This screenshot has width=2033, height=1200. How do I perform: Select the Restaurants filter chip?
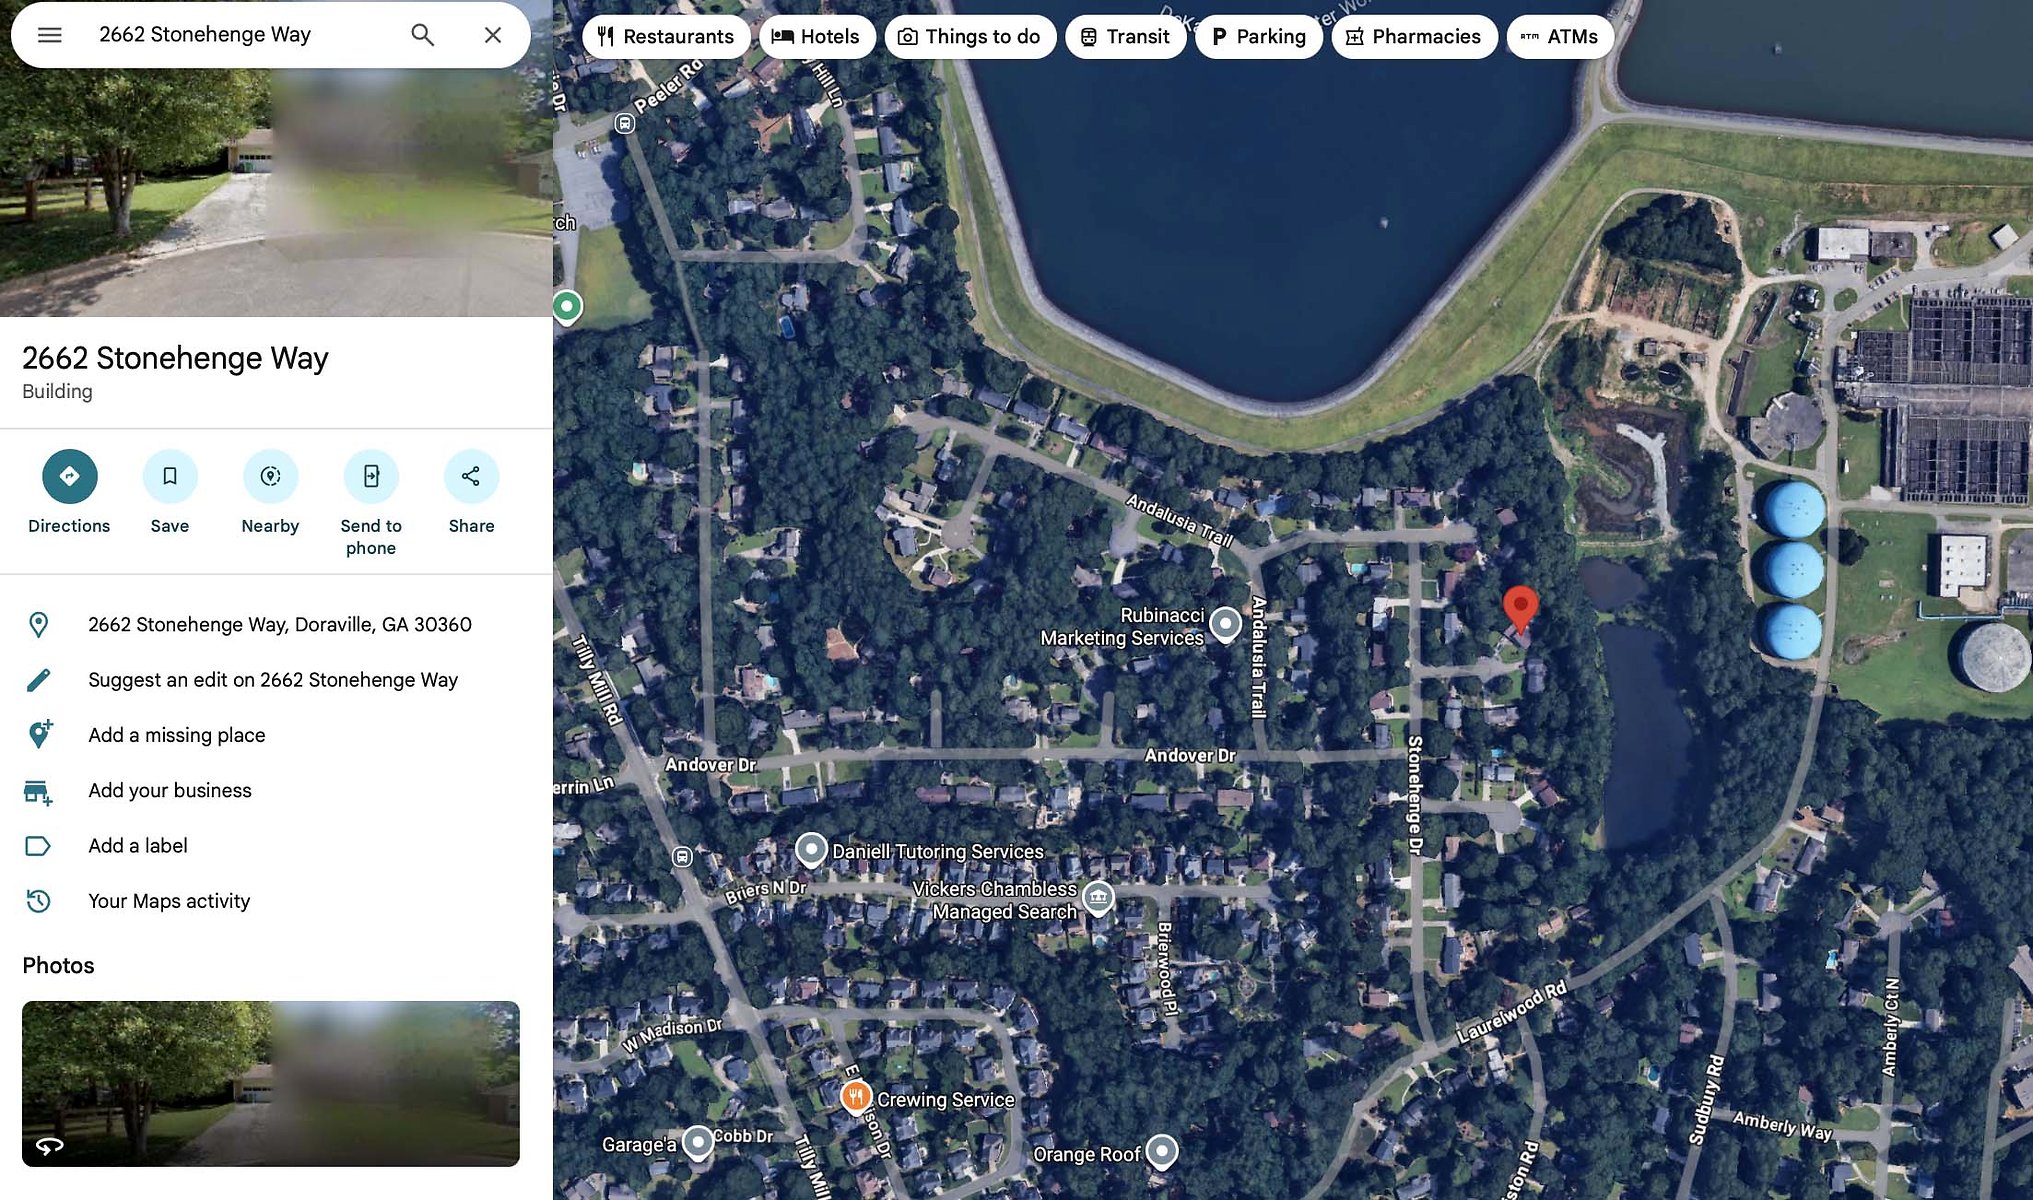tap(665, 37)
